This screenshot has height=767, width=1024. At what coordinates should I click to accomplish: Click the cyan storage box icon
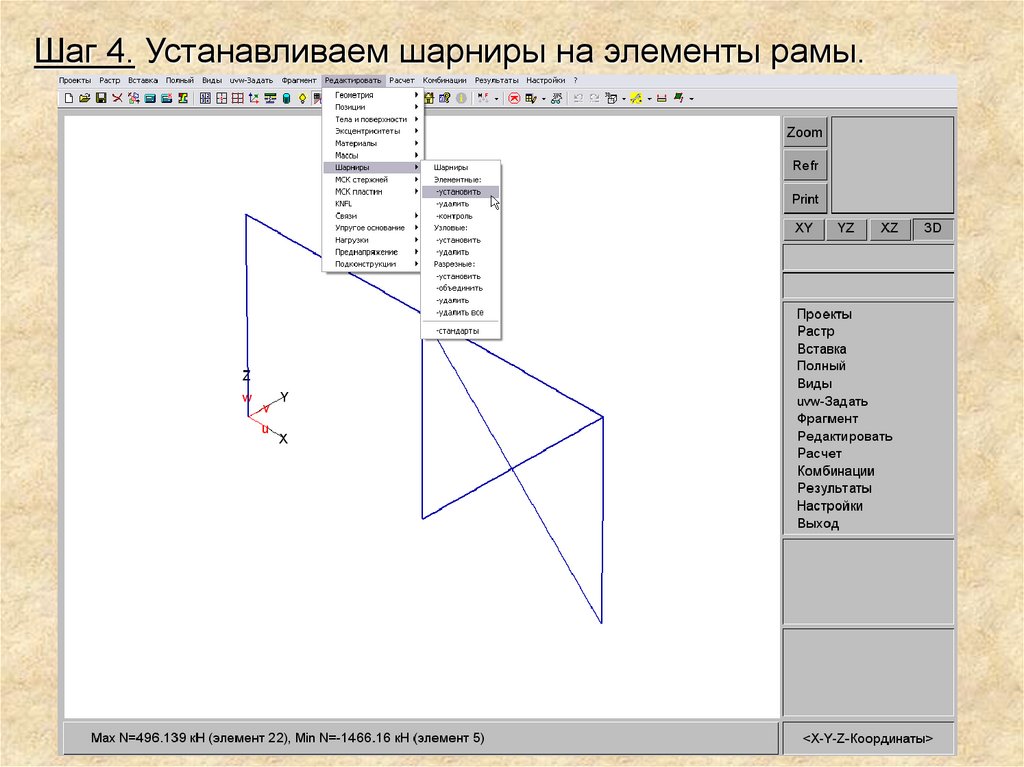pos(150,98)
